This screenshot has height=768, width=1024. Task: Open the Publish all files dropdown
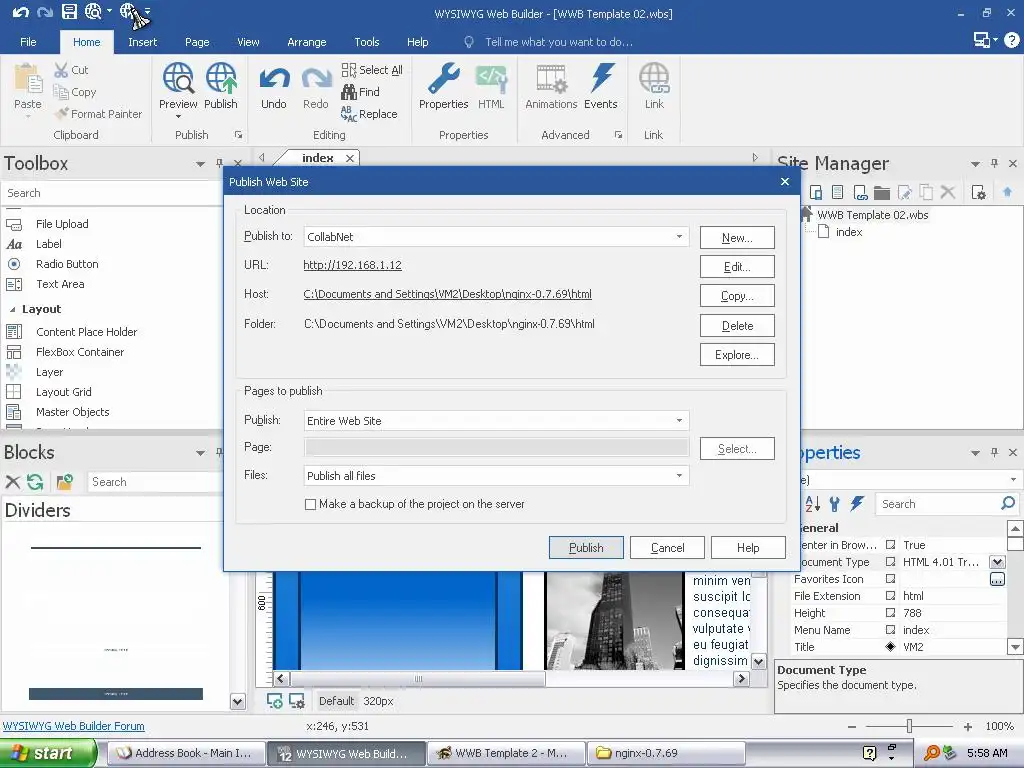679,475
